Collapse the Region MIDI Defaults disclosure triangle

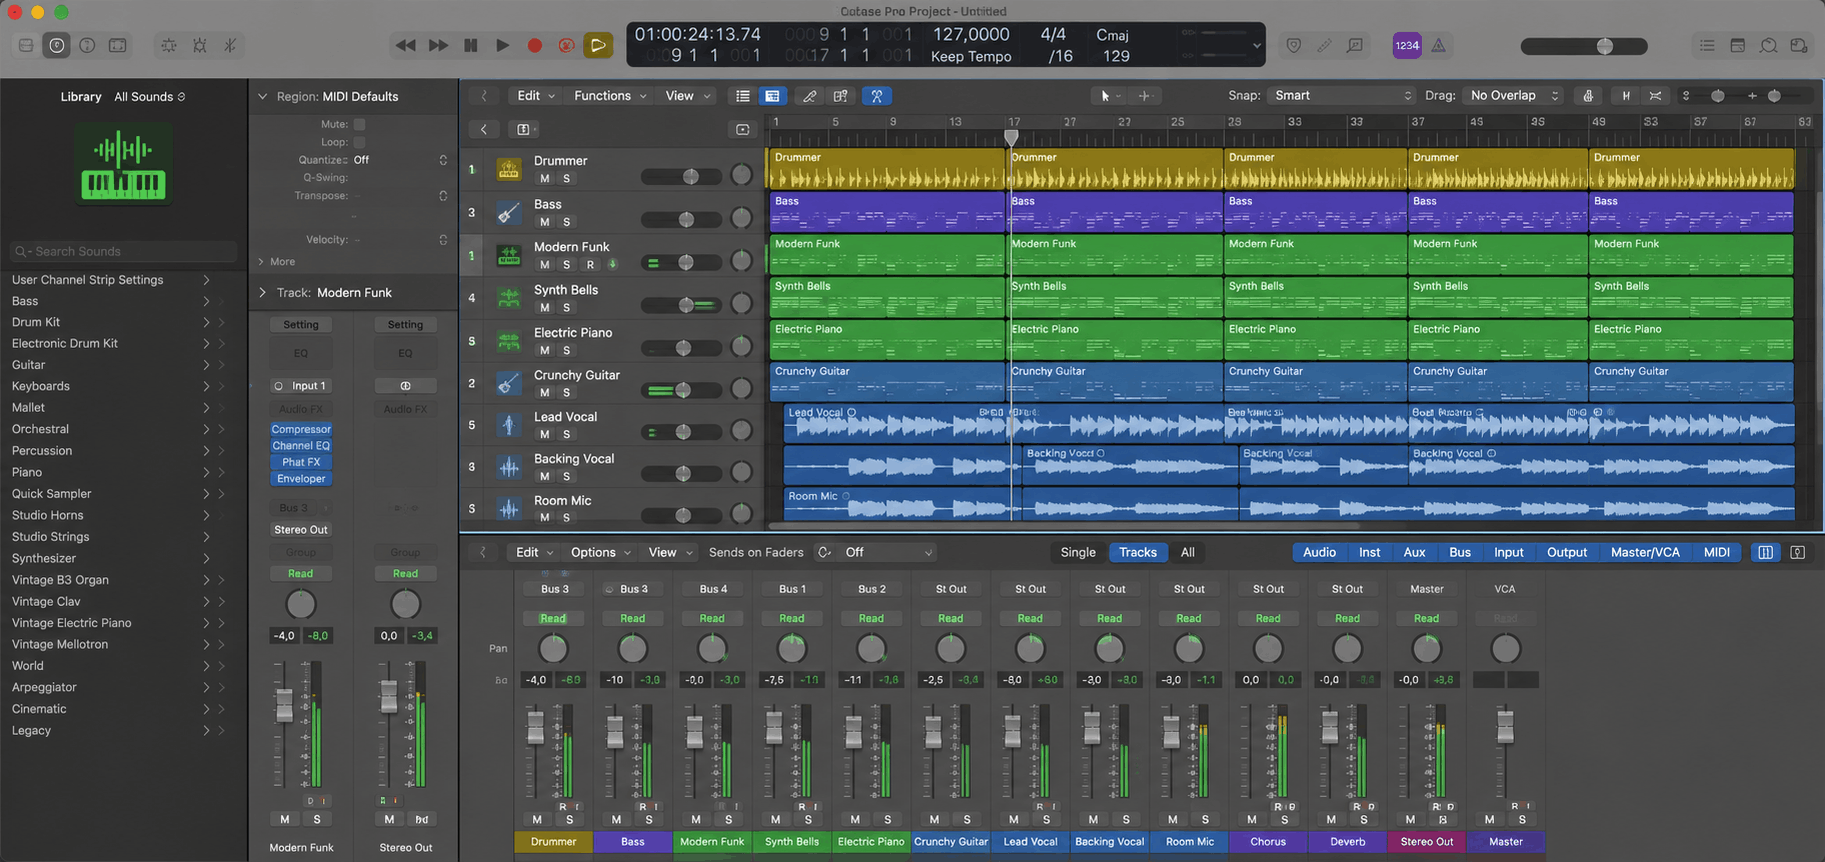[x=262, y=97]
